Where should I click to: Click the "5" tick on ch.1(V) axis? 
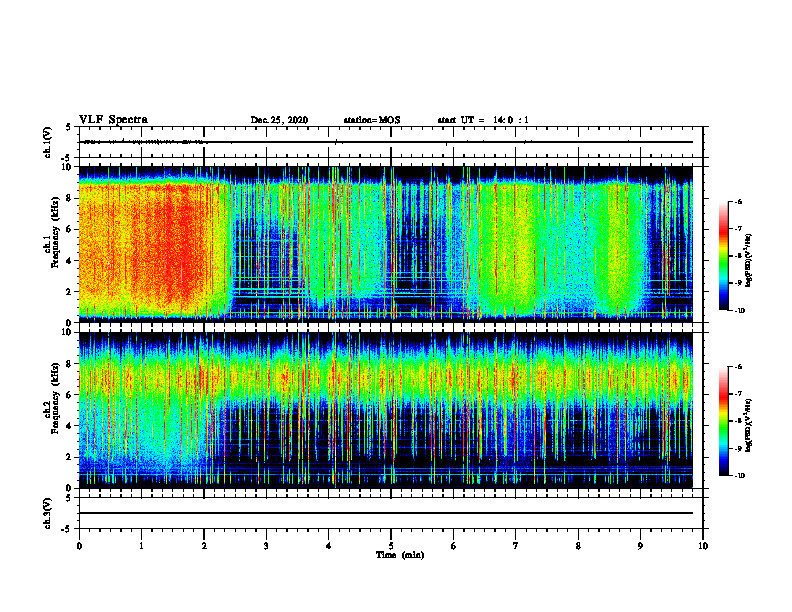coord(70,127)
